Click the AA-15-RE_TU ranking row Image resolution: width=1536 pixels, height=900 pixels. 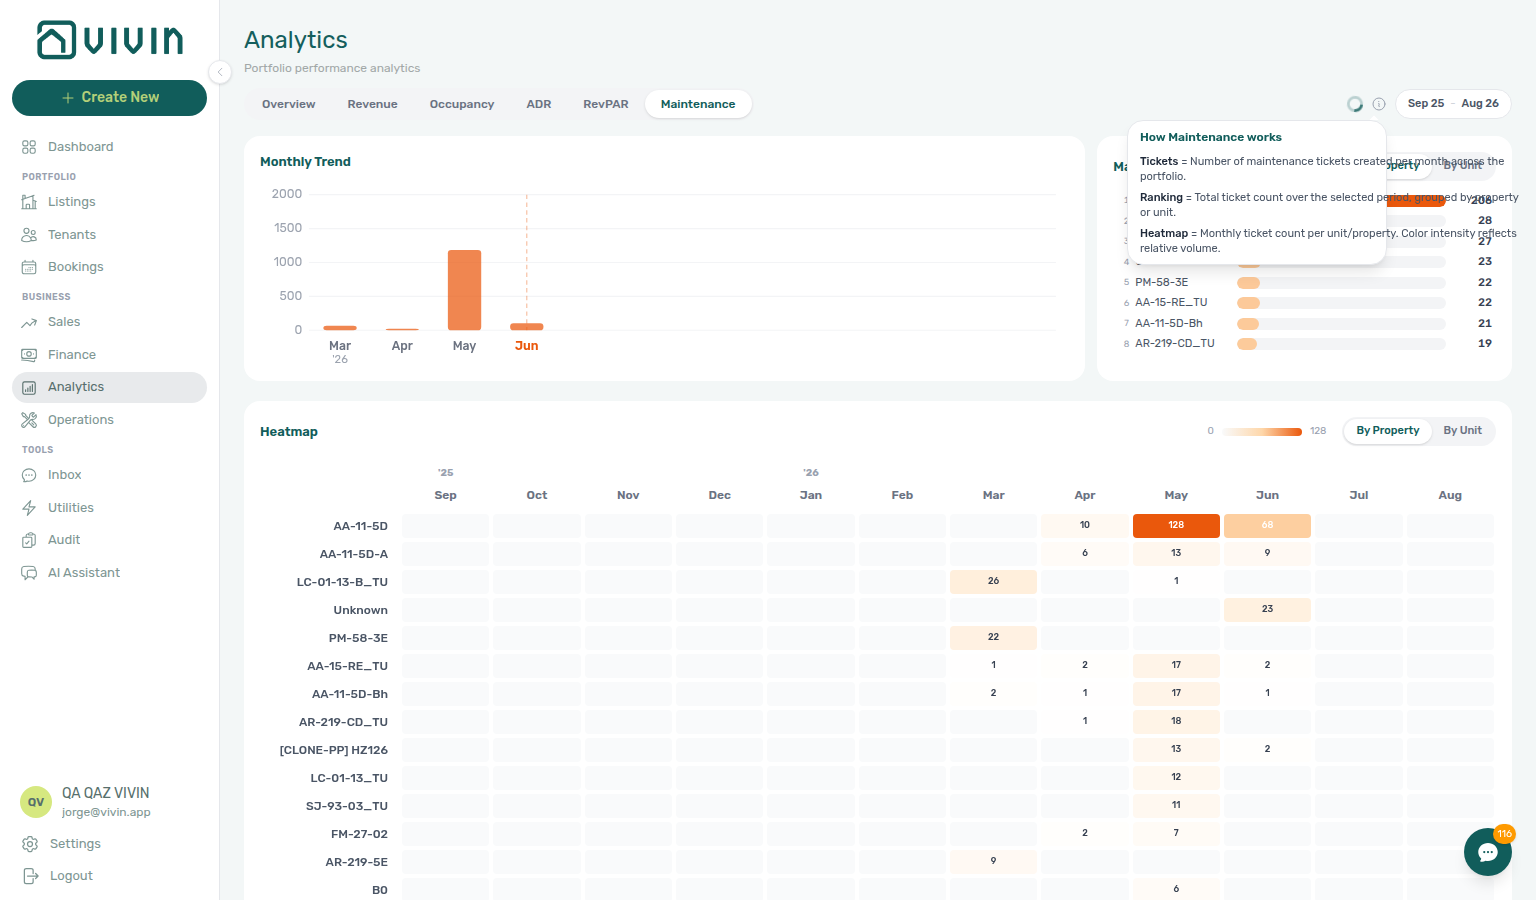click(x=1308, y=303)
